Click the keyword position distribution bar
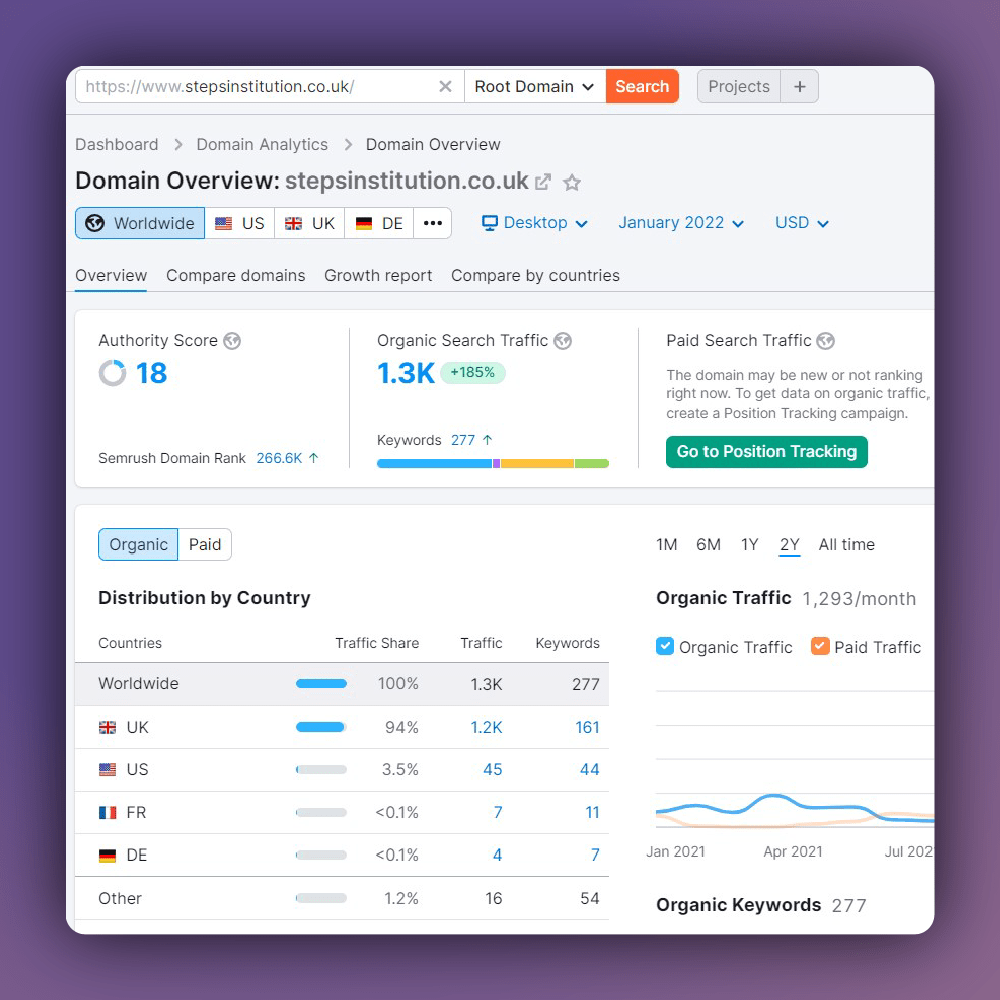 pyautogui.click(x=492, y=464)
